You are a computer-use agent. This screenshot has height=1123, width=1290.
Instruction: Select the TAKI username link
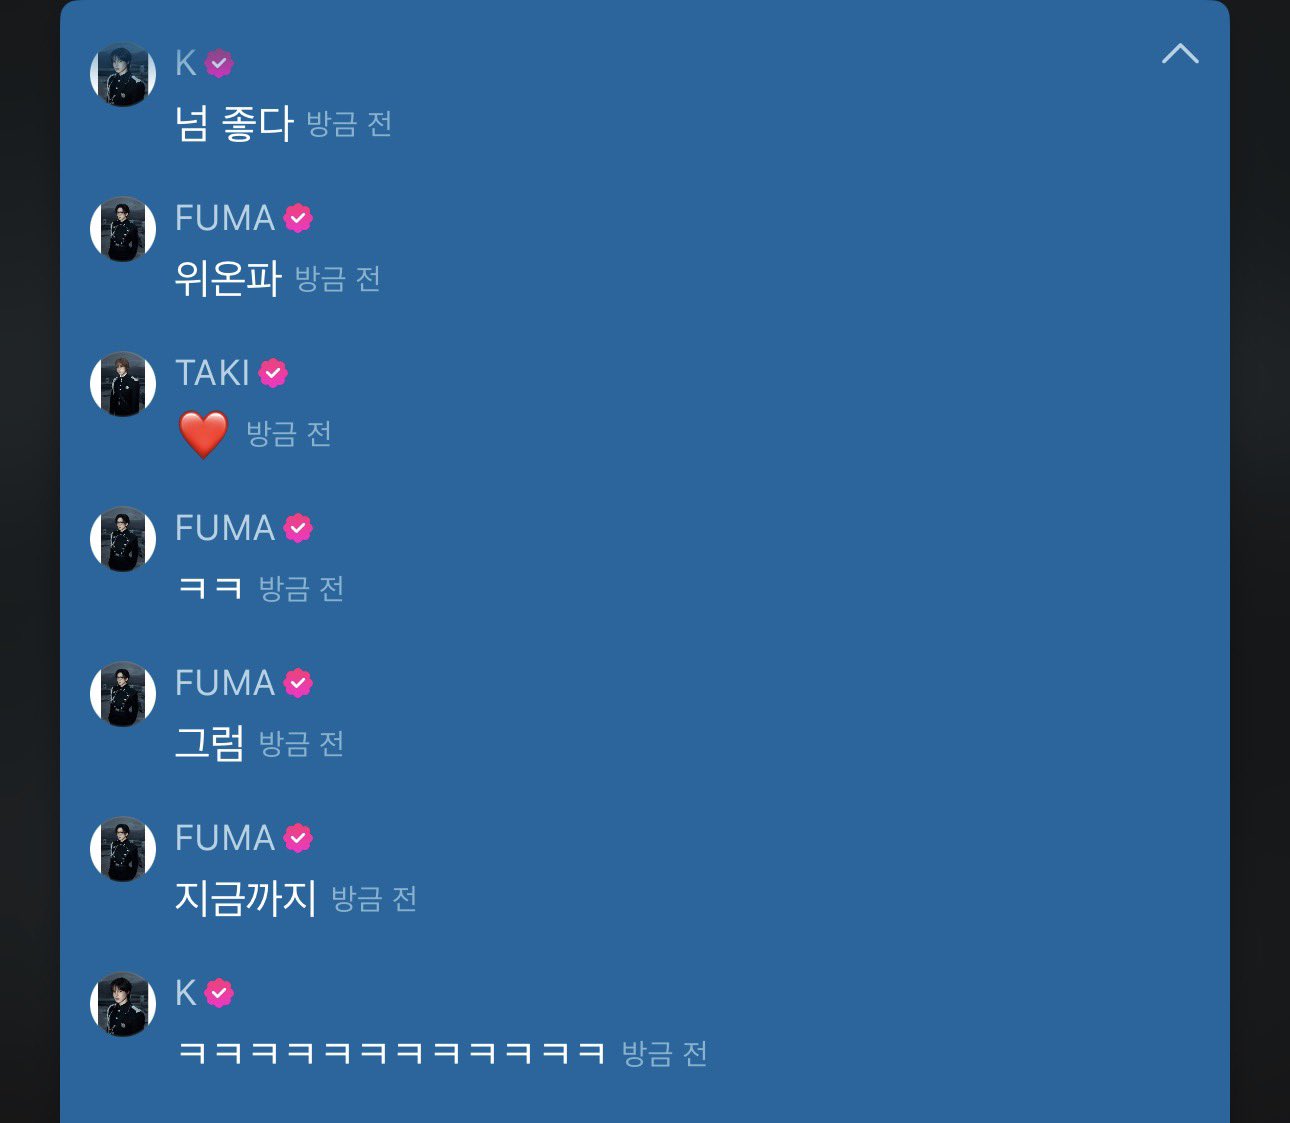click(x=212, y=373)
